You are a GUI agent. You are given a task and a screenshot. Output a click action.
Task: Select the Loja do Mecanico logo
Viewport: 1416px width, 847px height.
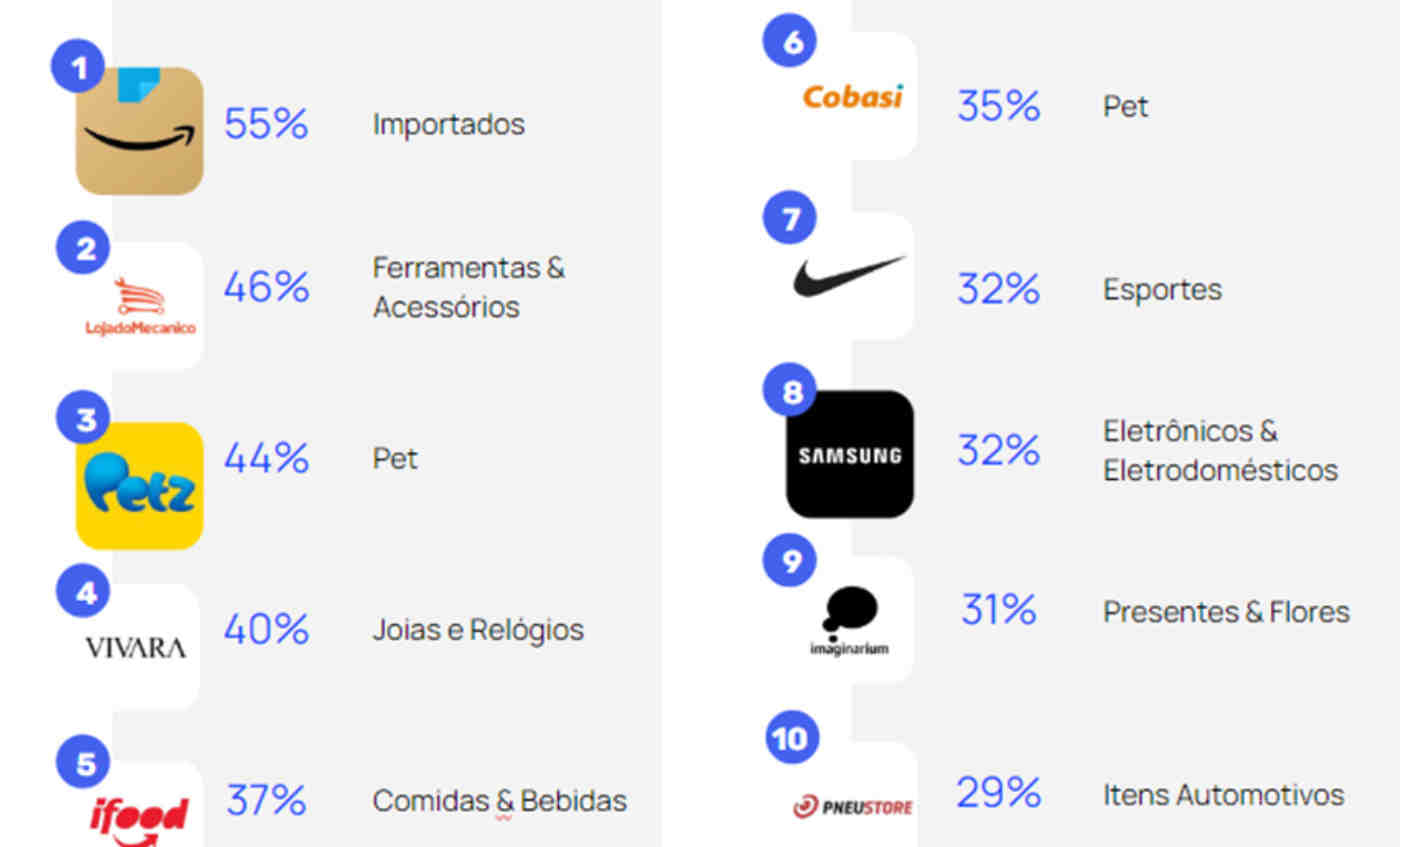click(x=140, y=306)
